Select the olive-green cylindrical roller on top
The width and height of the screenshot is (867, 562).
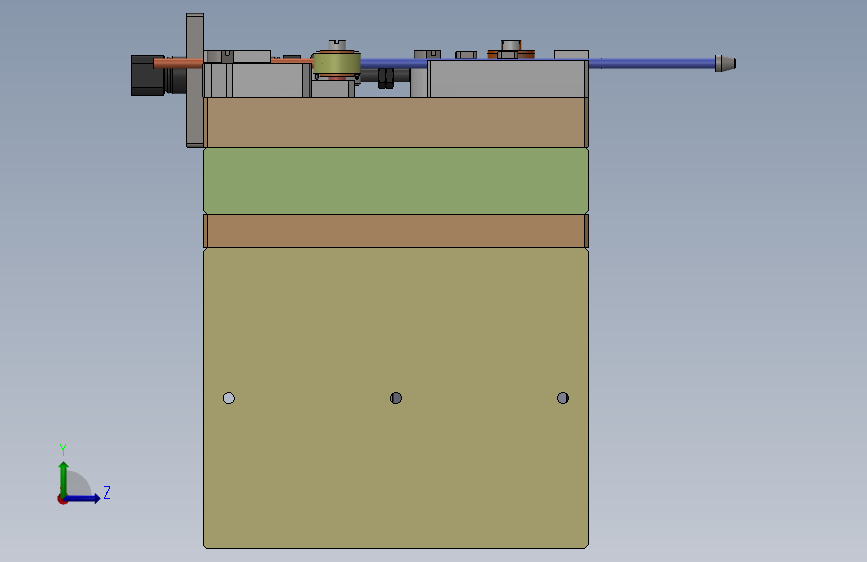337,64
